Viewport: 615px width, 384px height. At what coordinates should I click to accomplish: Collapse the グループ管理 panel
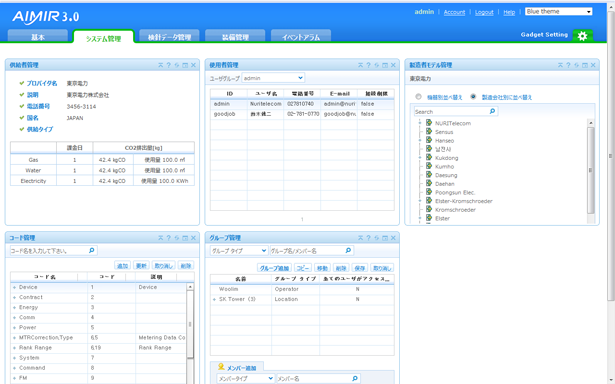pos(360,238)
